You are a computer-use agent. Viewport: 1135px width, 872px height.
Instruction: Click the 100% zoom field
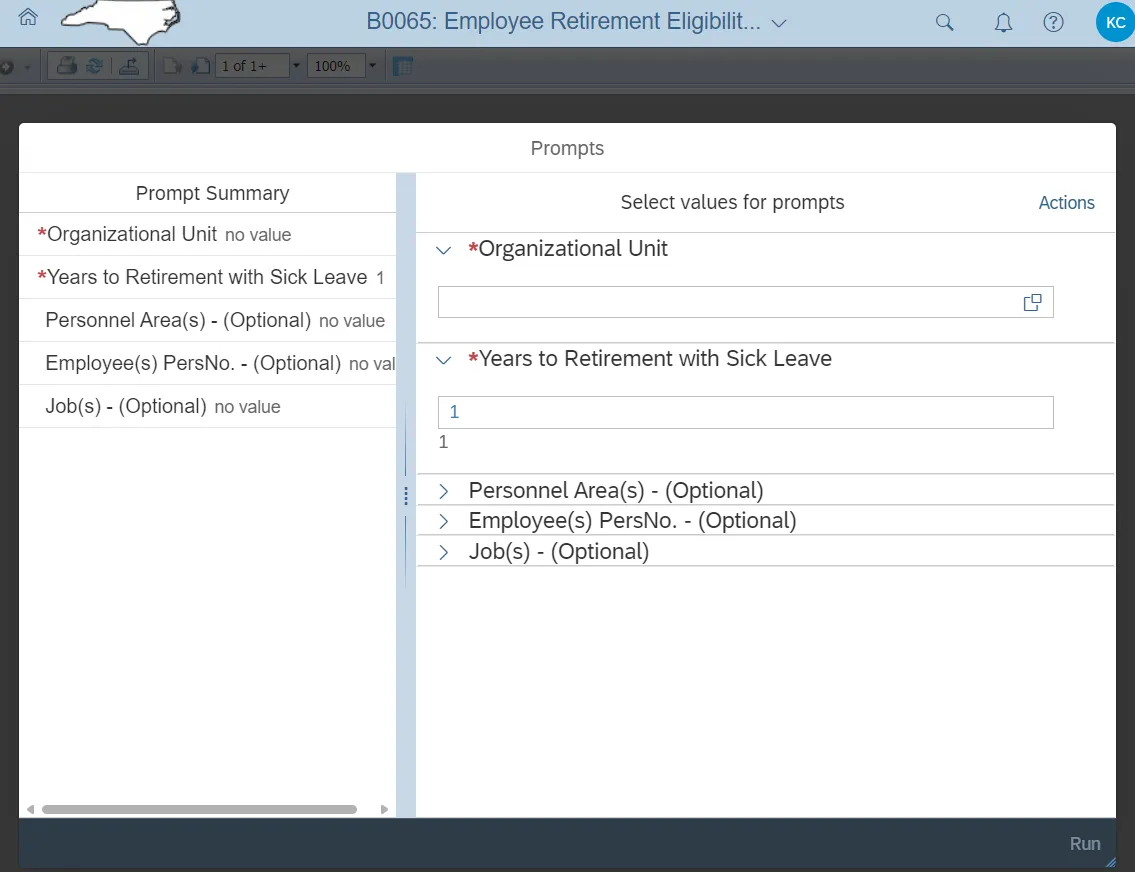tap(335, 66)
